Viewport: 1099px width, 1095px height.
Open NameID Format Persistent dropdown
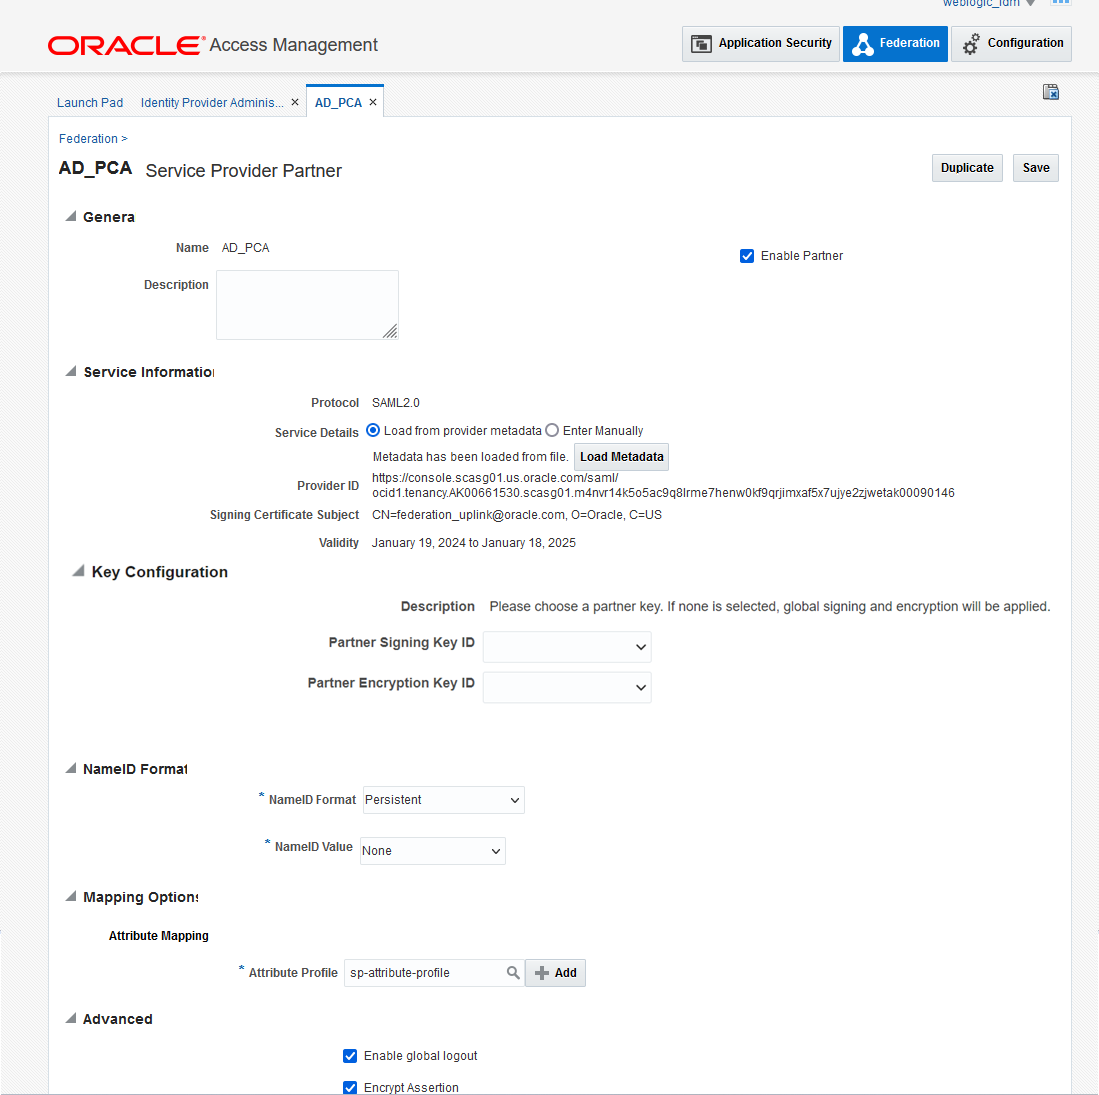[444, 800]
